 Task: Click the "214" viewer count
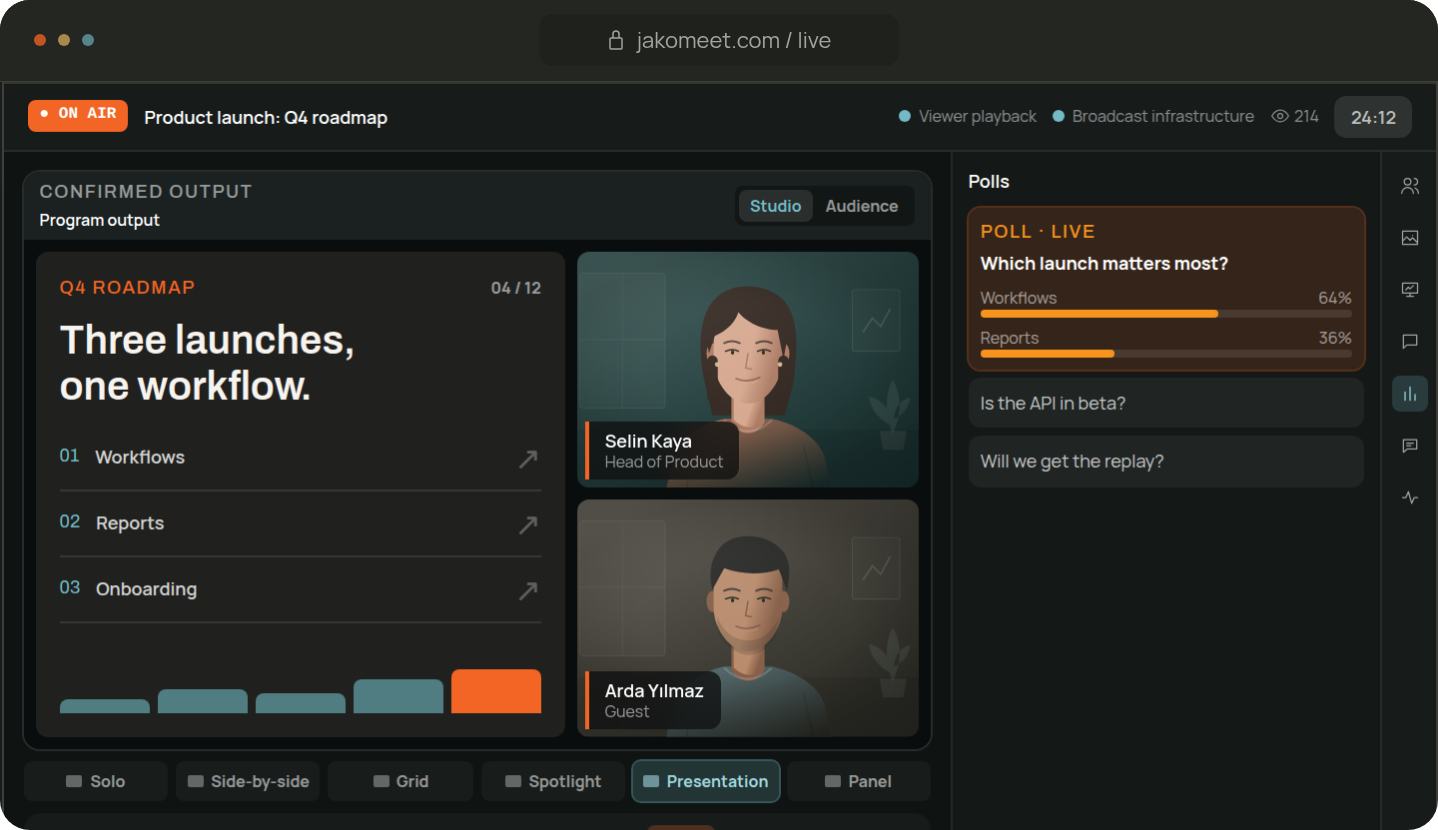1306,117
